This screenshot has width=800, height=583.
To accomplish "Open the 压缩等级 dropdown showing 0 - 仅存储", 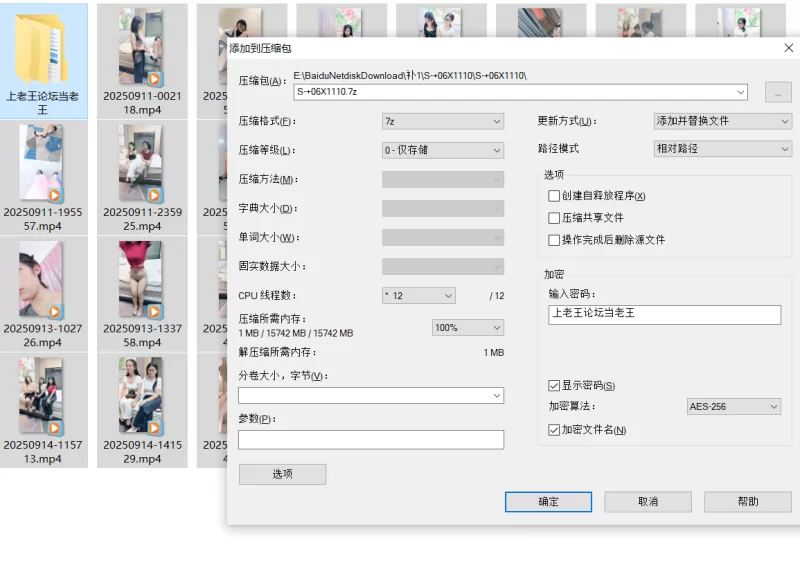I will (443, 150).
